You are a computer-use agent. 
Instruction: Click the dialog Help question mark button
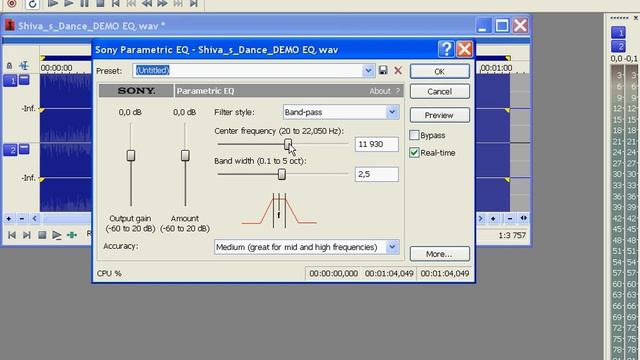click(x=446, y=49)
